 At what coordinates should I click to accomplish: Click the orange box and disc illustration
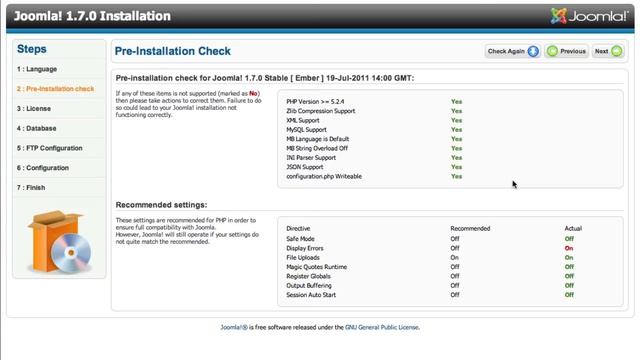click(x=60, y=242)
